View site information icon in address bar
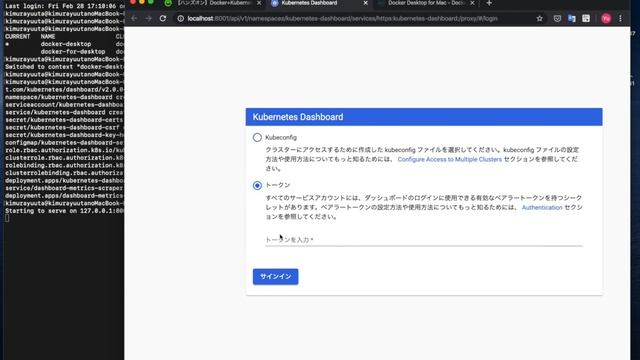640x360 pixels. (180, 18)
